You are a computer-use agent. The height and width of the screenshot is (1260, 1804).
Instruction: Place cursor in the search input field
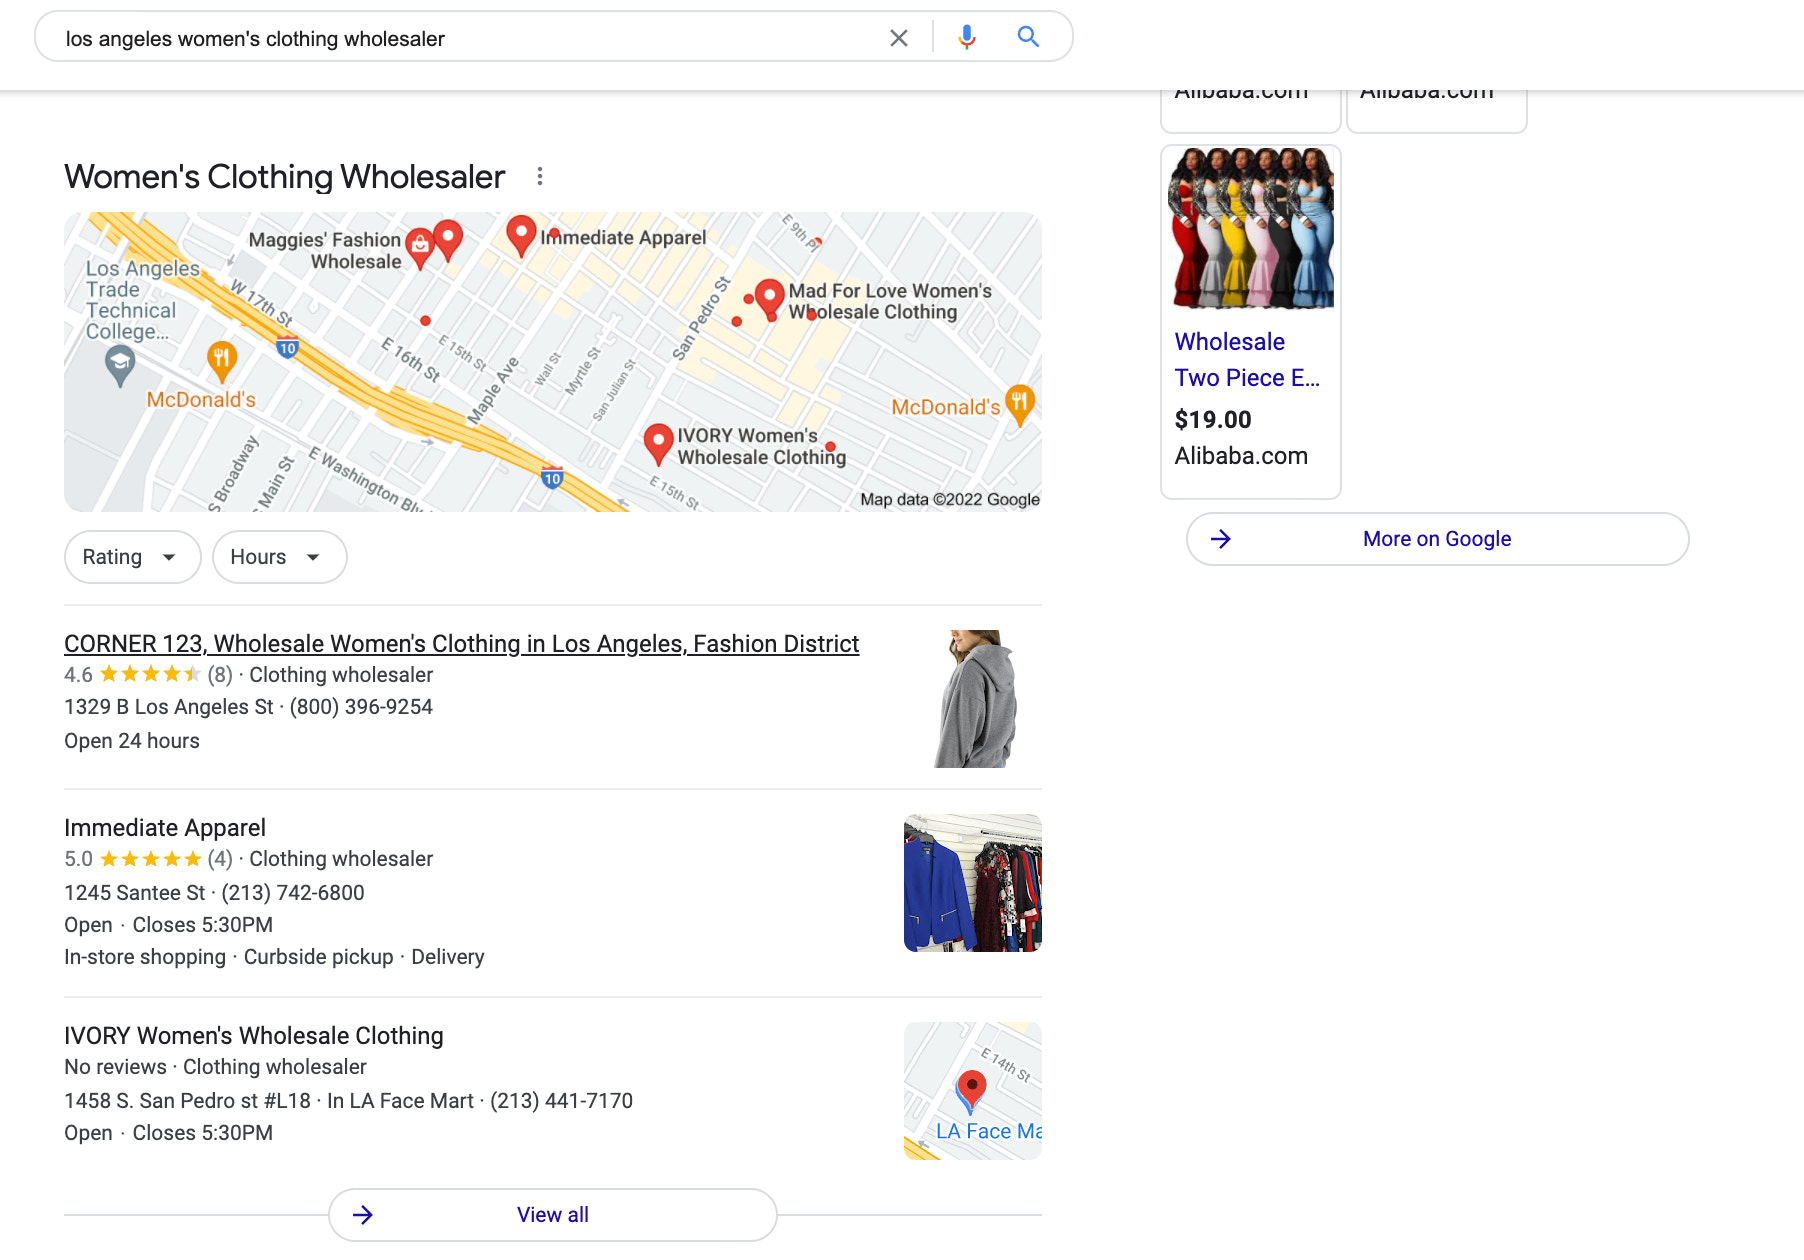pyautogui.click(x=450, y=38)
